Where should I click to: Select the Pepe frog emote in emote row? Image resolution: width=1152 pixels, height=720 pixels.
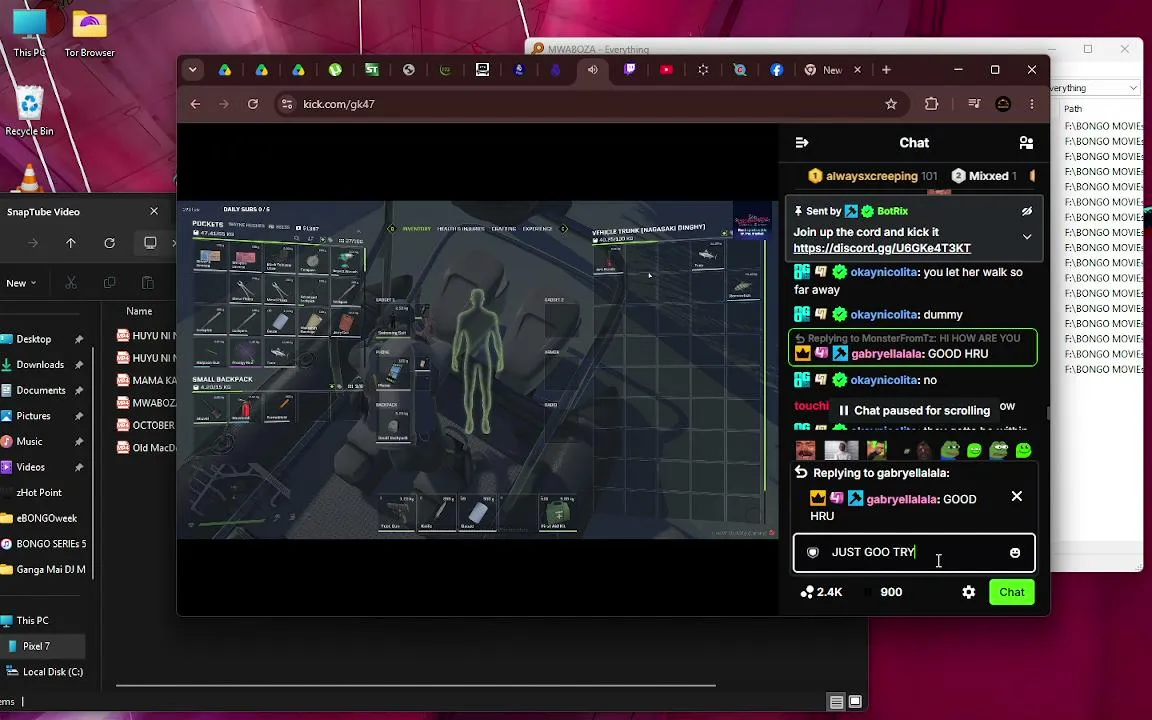(950, 449)
